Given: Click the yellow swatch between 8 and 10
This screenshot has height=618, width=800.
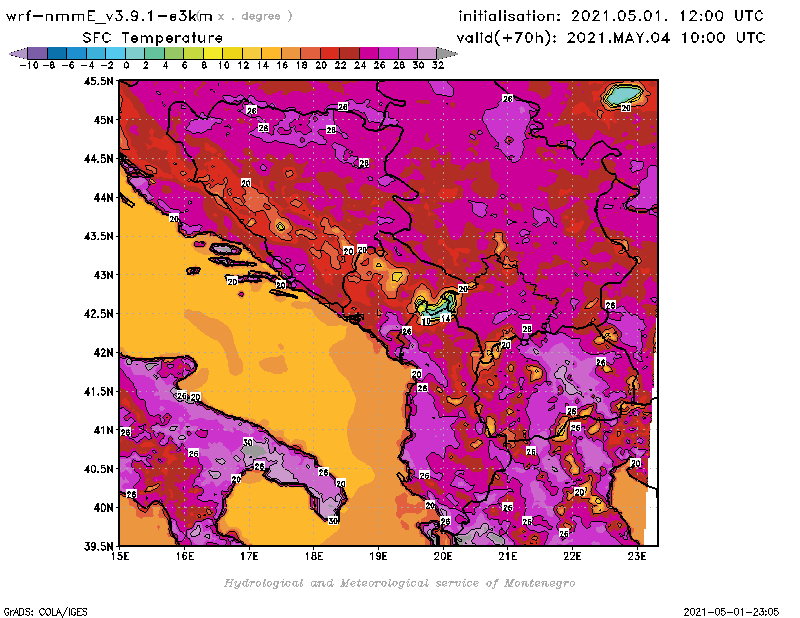Looking at the screenshot, I should click(x=213, y=53).
